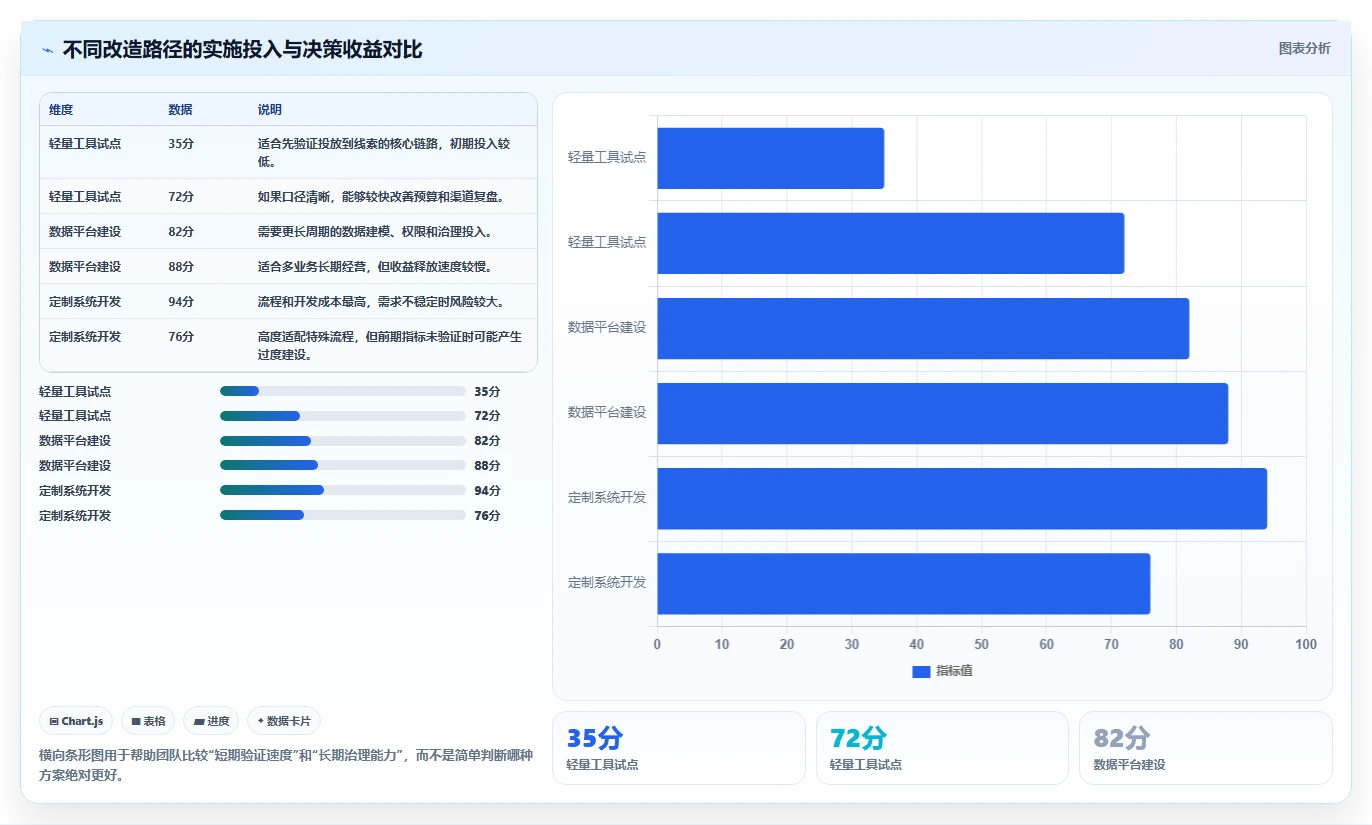Click the 35分 progress bar
Image resolution: width=1372 pixels, height=825 pixels.
click(x=343, y=391)
